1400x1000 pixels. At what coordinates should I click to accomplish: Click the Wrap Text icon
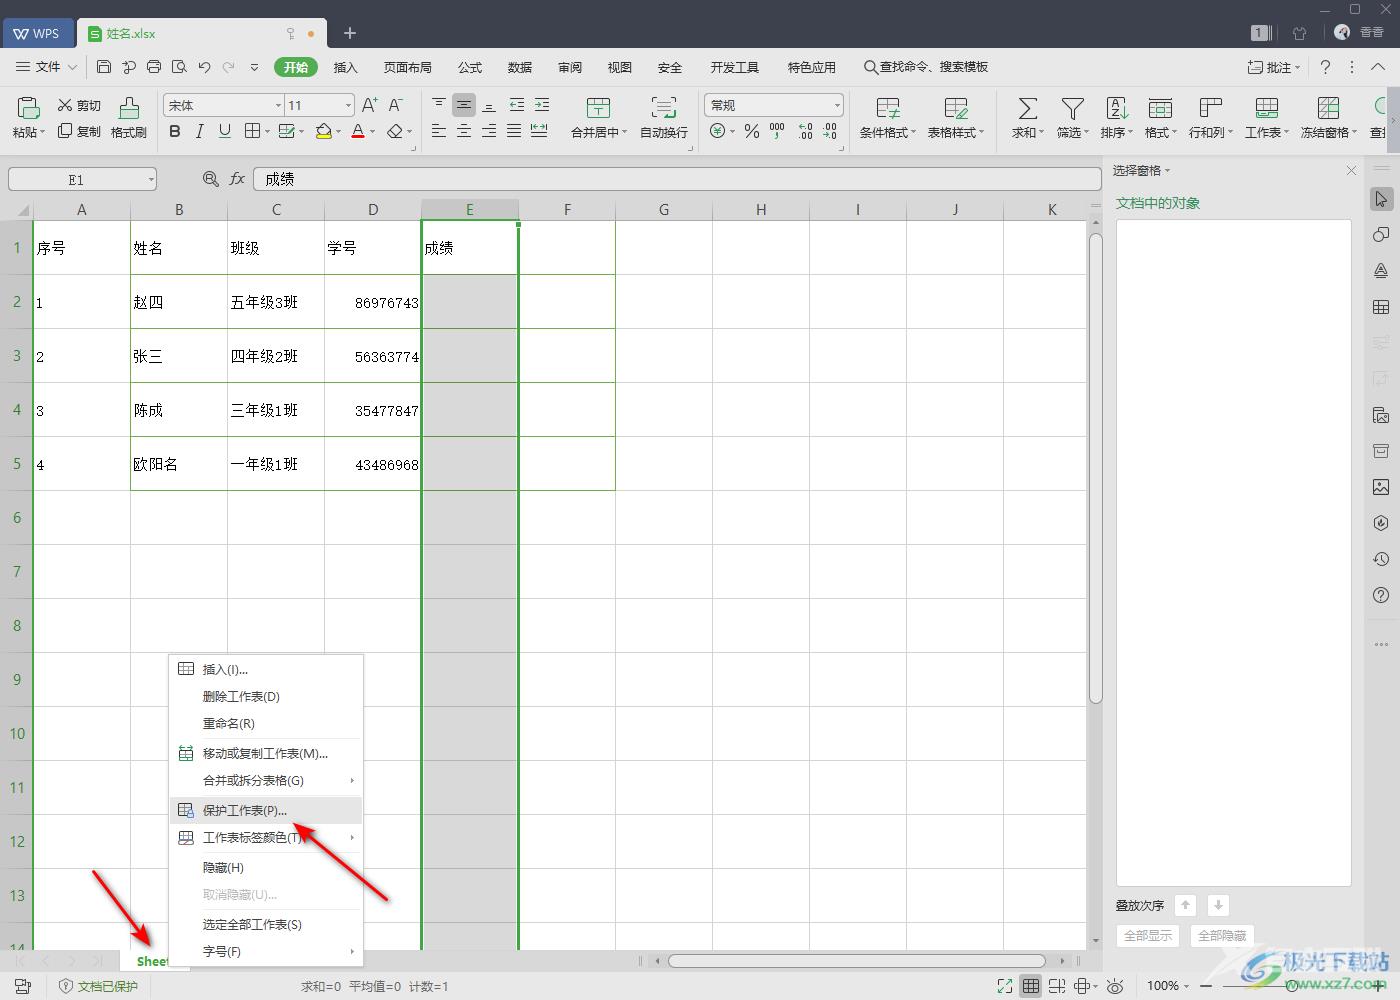tap(663, 107)
